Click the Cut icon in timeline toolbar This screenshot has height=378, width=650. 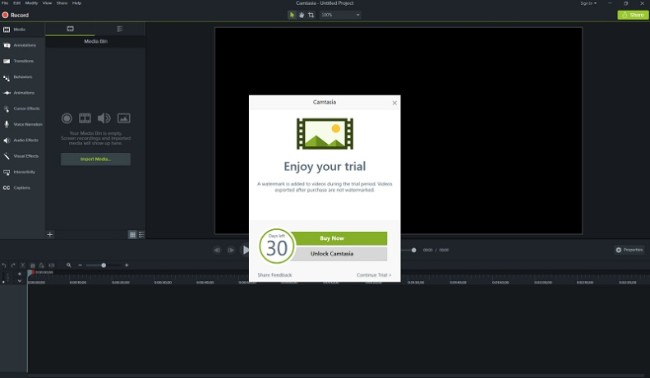(23, 265)
